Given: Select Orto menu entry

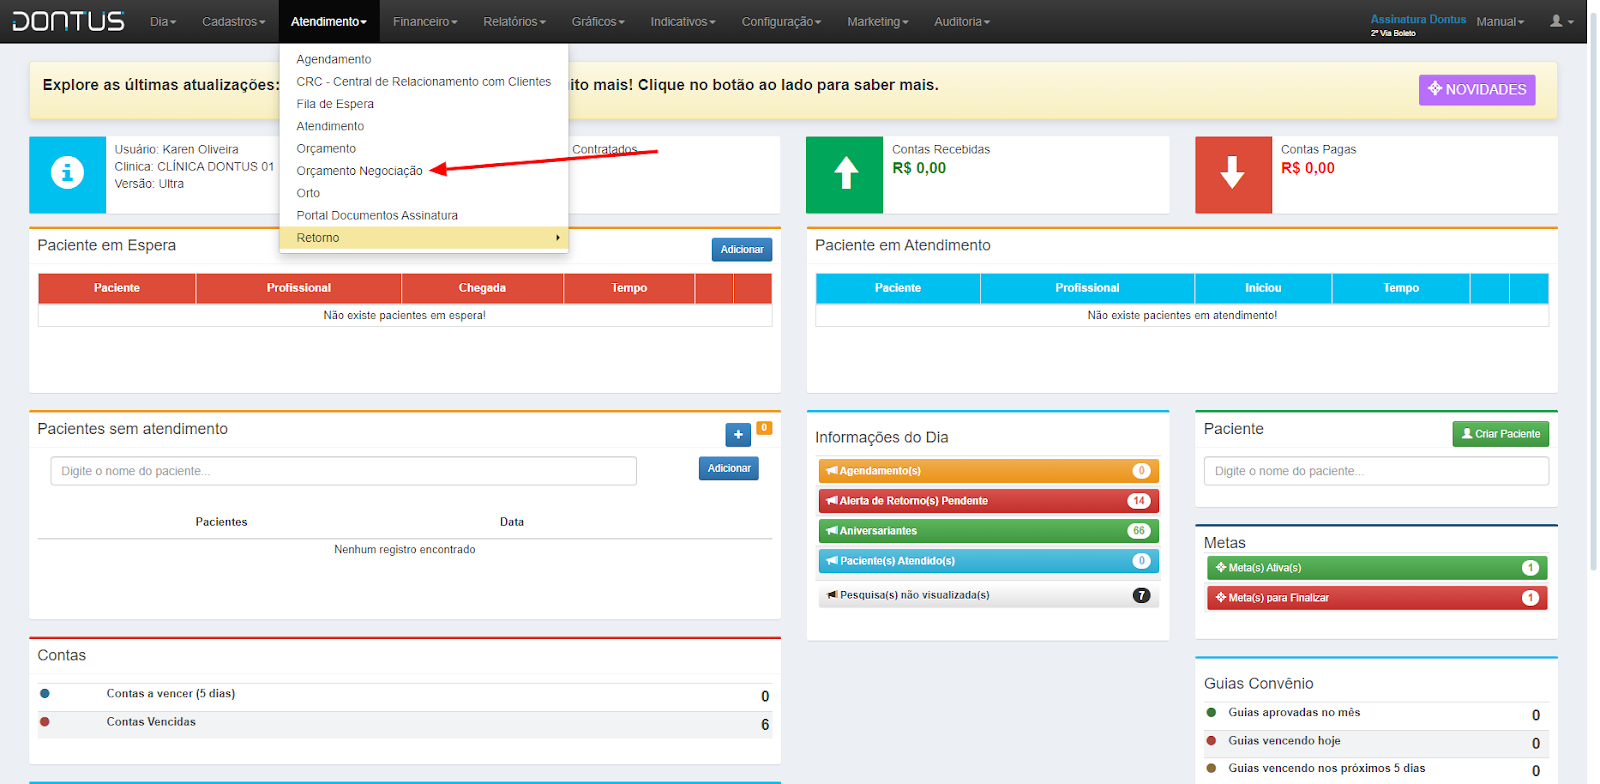Looking at the screenshot, I should pos(424,193).
